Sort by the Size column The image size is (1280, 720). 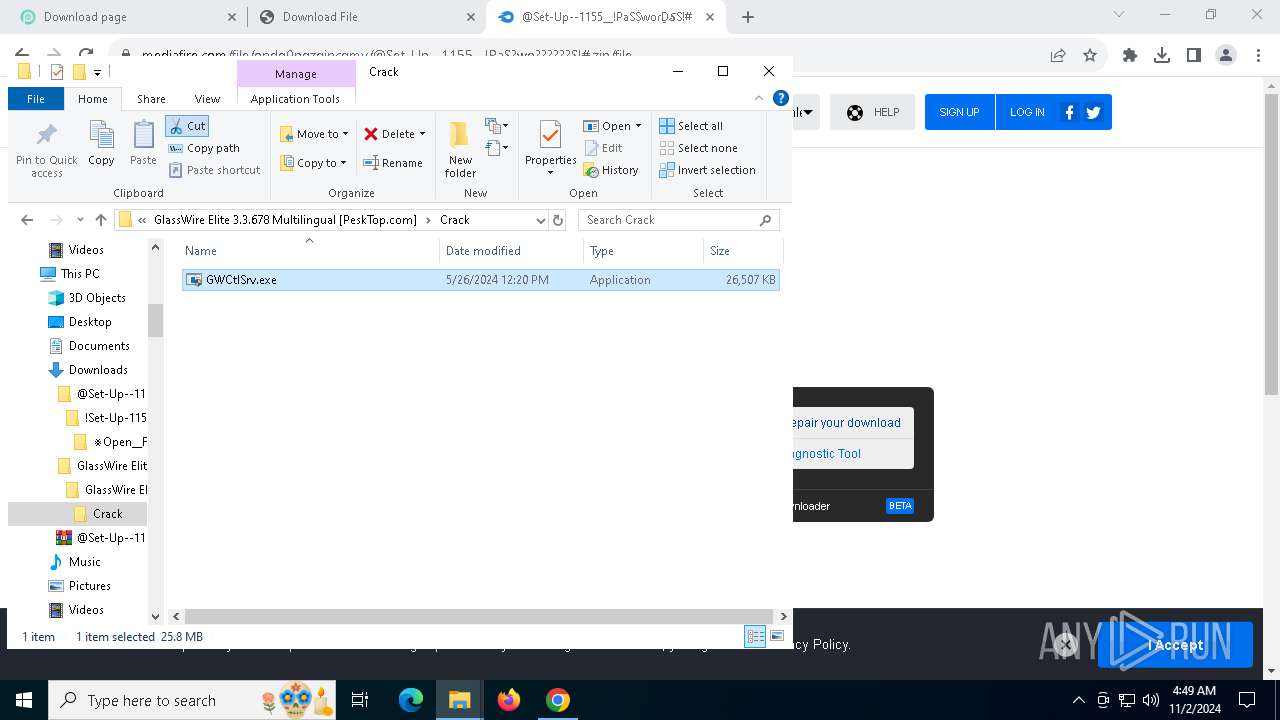(743, 251)
